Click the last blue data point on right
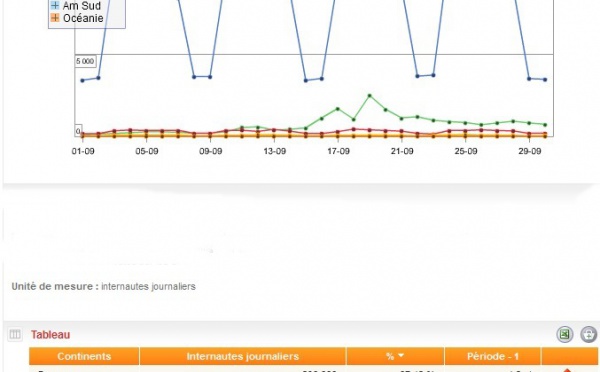 coord(545,80)
